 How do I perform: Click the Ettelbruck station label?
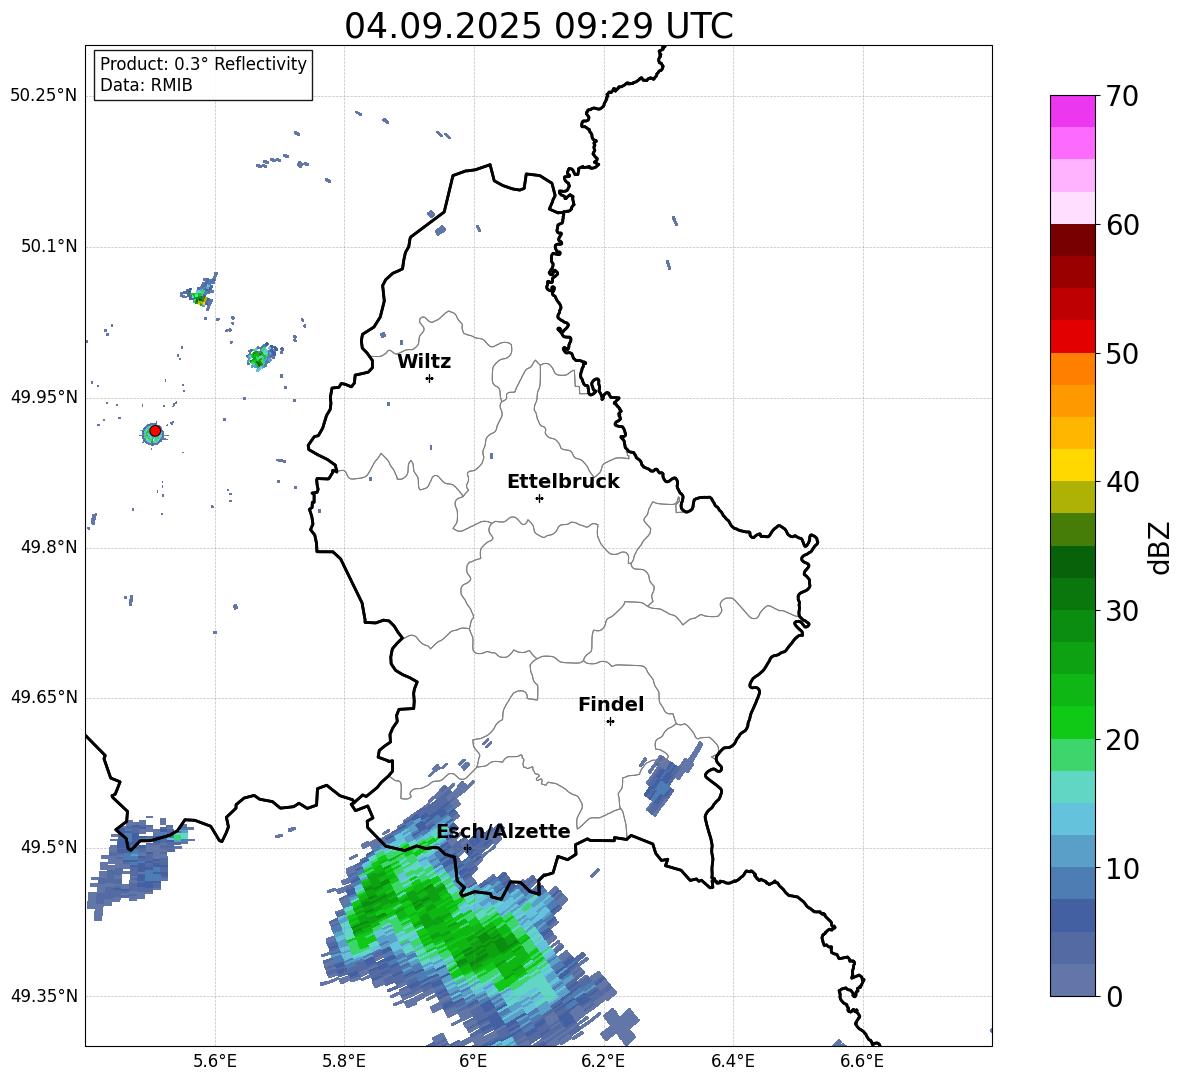point(563,482)
